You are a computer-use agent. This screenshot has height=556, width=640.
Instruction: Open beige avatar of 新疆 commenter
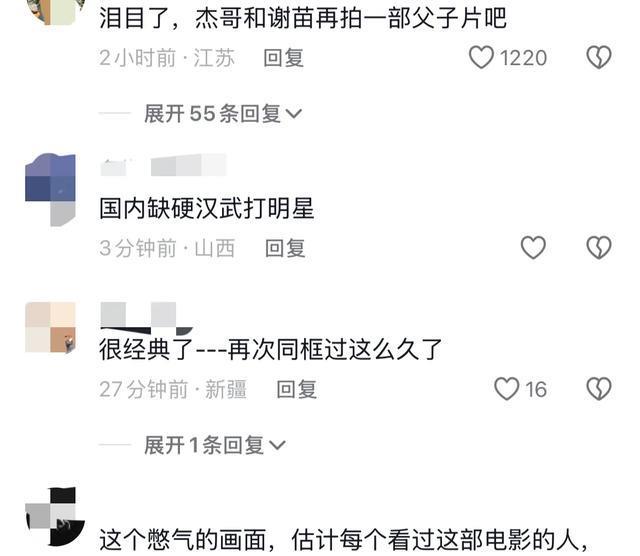50,327
